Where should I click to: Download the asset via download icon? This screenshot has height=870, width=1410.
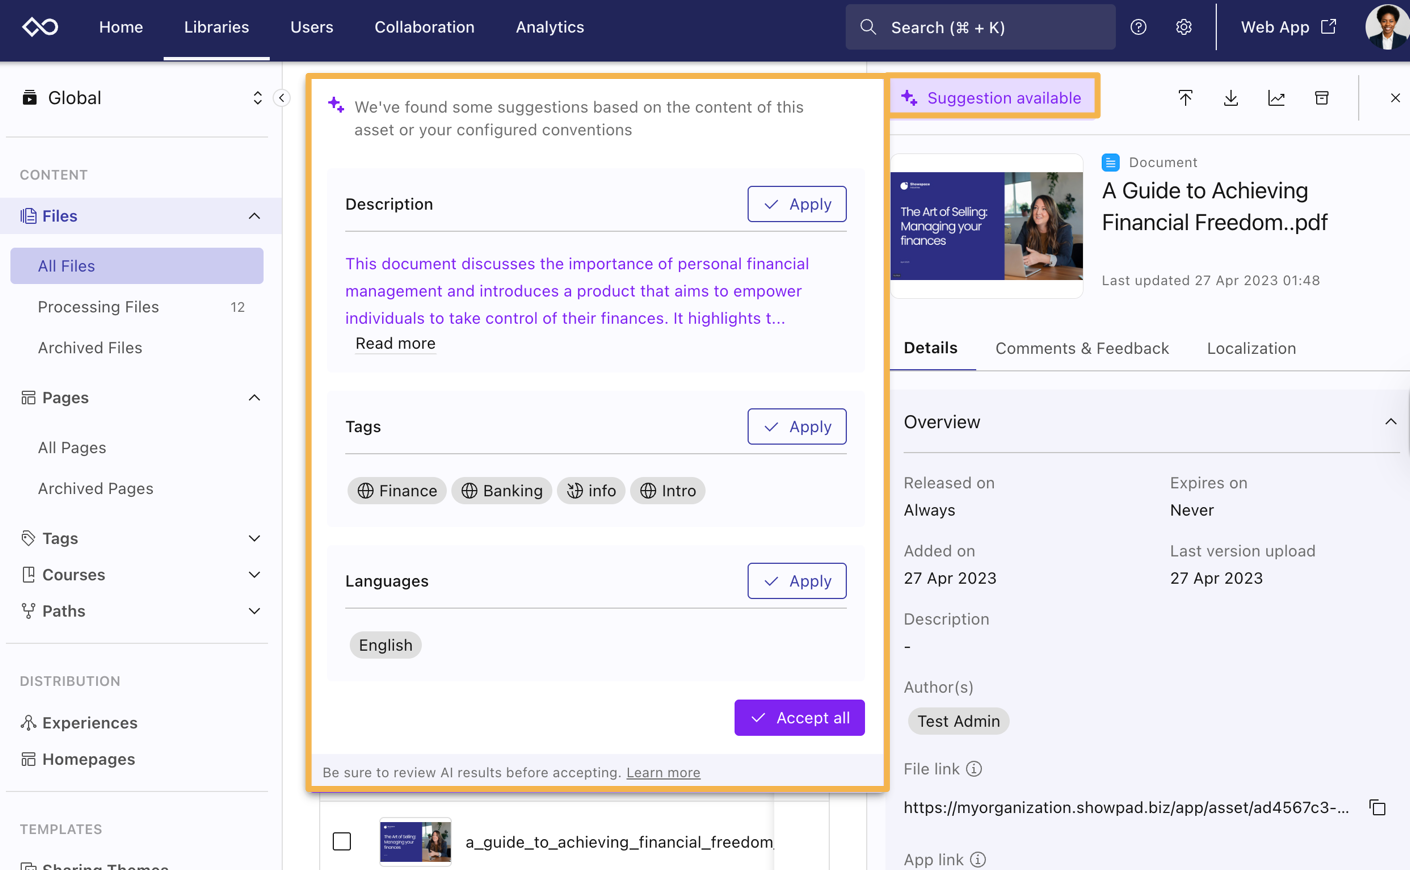(x=1231, y=98)
